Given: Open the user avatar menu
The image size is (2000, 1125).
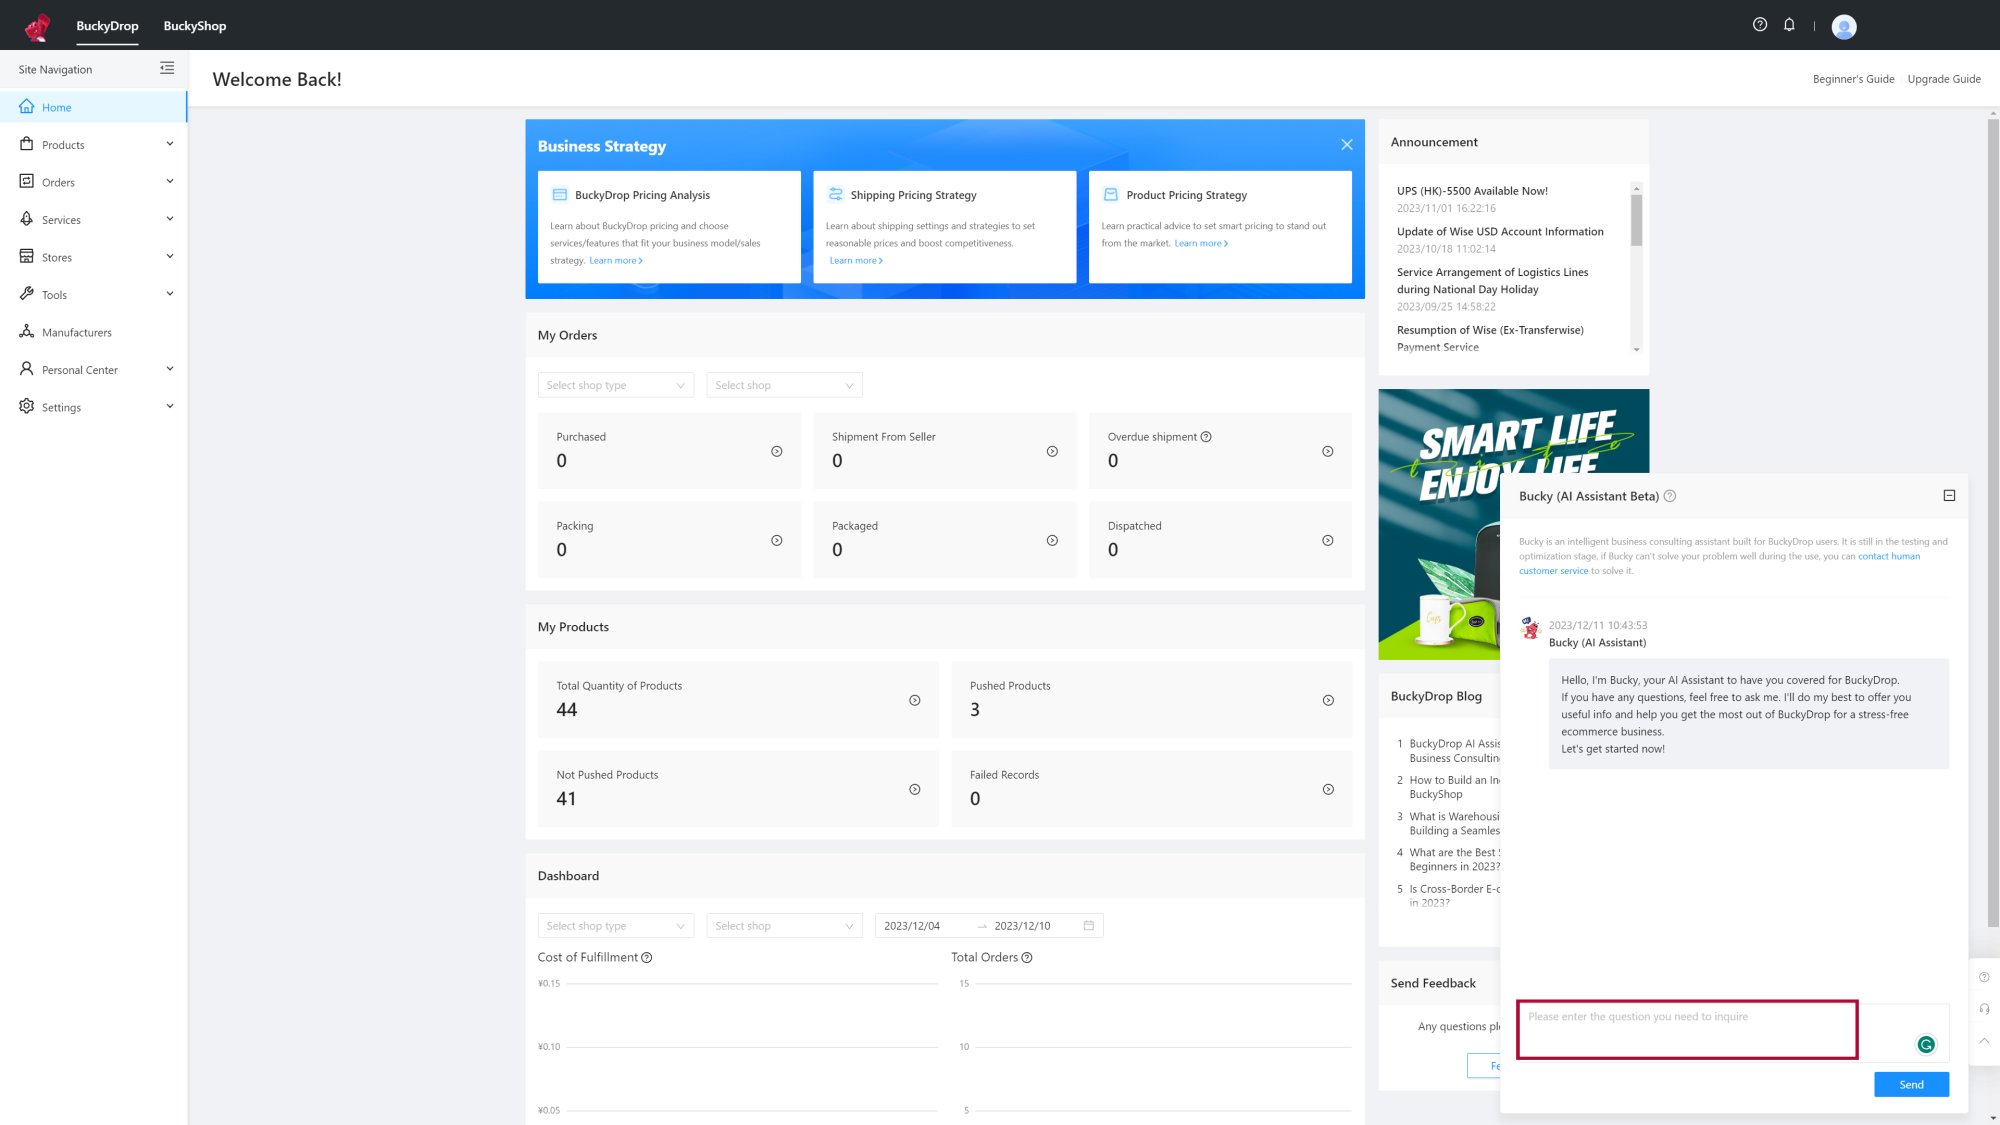Looking at the screenshot, I should [x=1844, y=27].
